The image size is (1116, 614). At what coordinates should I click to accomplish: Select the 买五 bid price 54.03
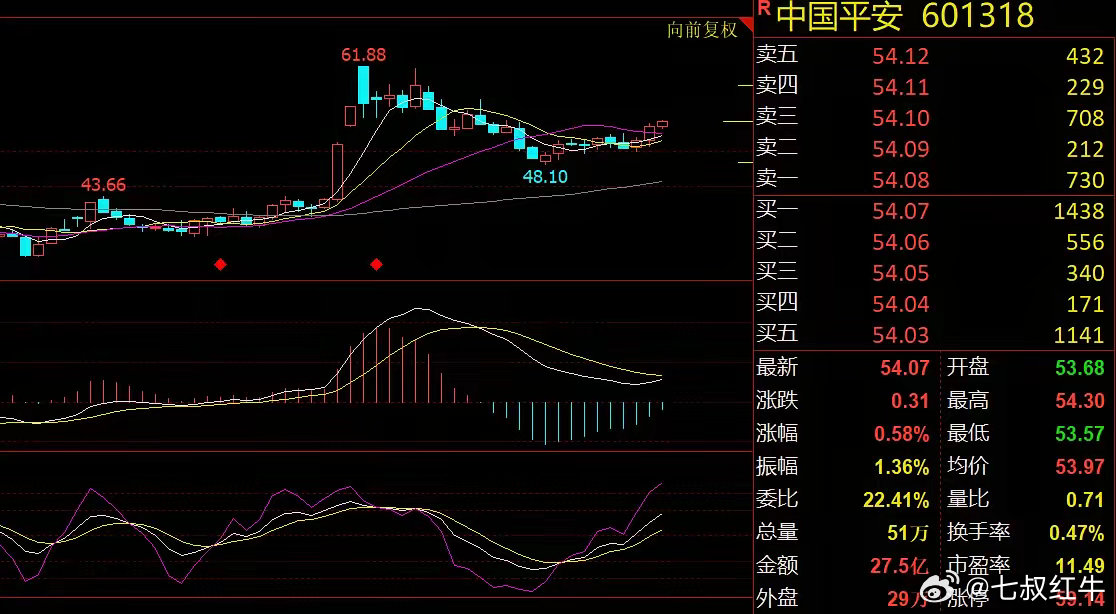(901, 335)
